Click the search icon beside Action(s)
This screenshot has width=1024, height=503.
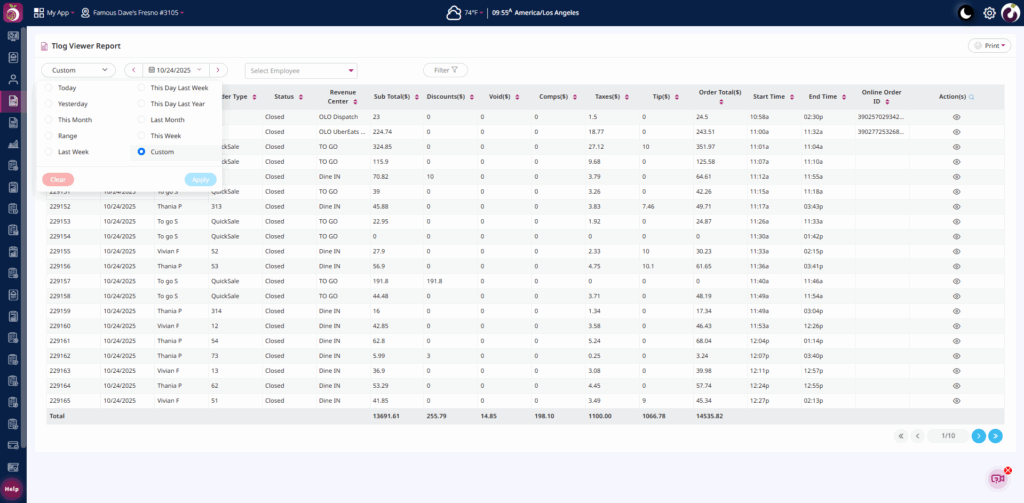pyautogui.click(x=971, y=97)
